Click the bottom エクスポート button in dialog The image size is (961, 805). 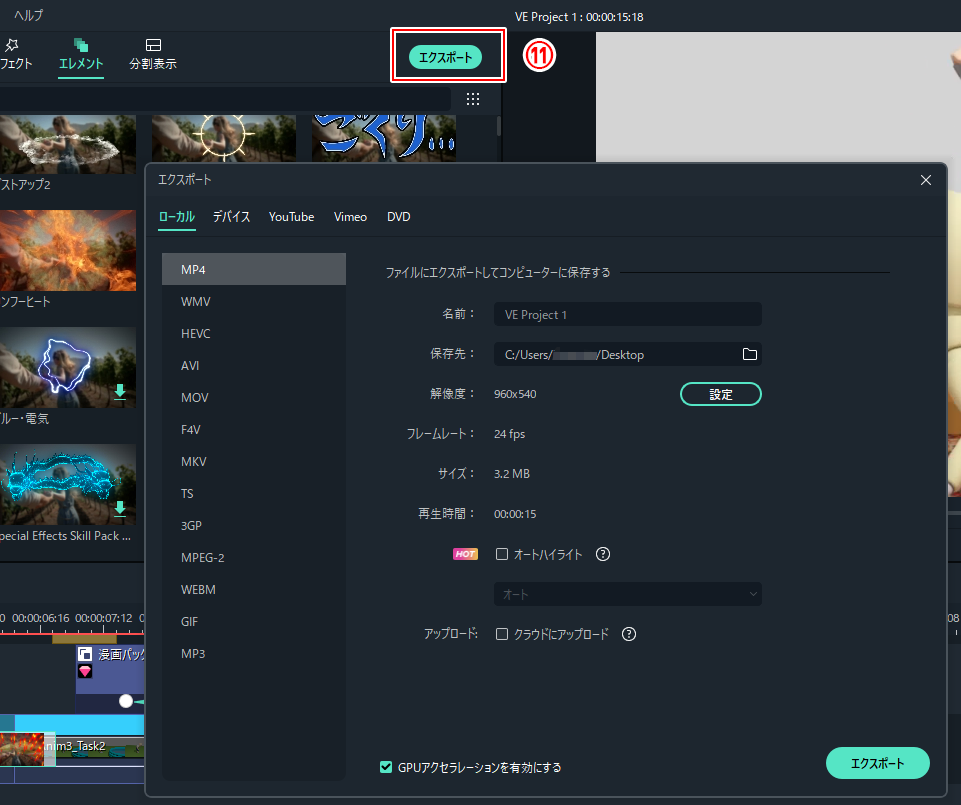point(877,763)
